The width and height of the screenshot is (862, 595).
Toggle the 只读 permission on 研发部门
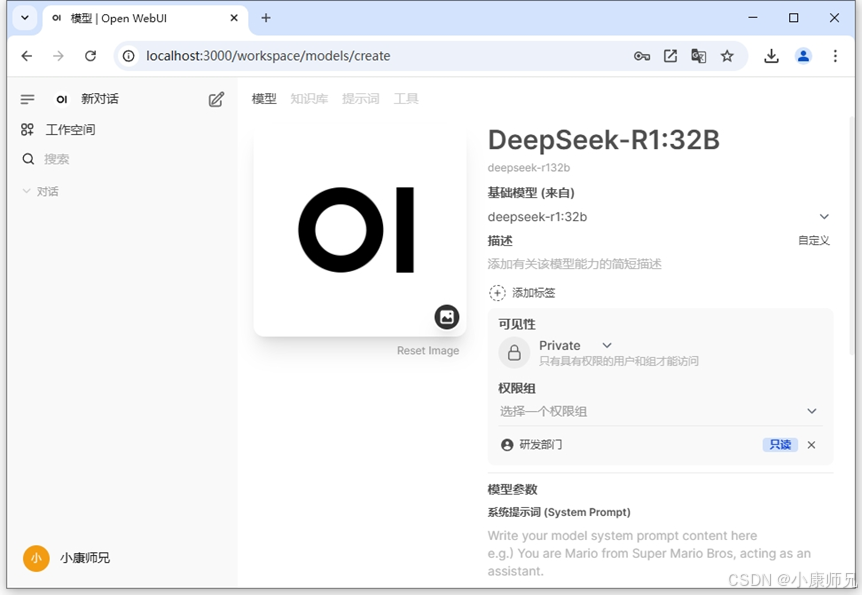[x=779, y=445]
